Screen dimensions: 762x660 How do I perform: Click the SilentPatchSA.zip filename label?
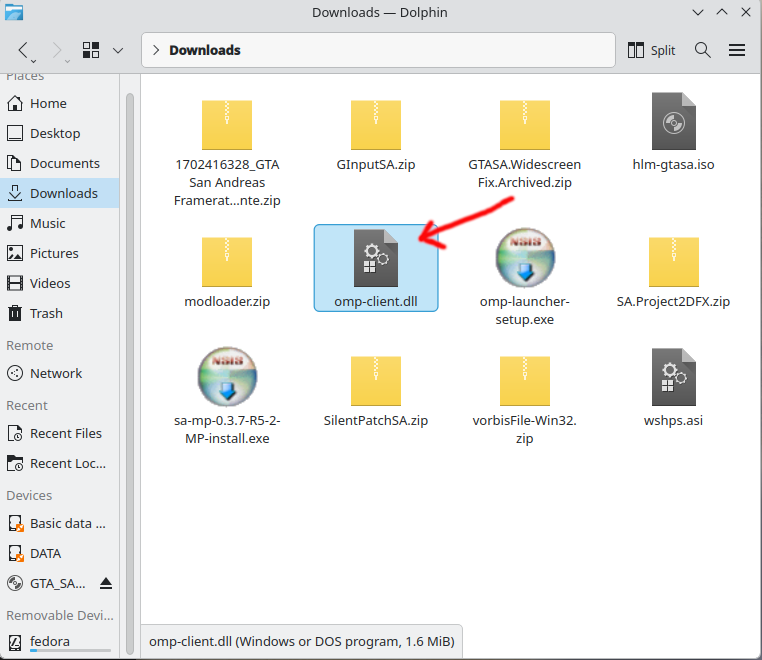[376, 420]
